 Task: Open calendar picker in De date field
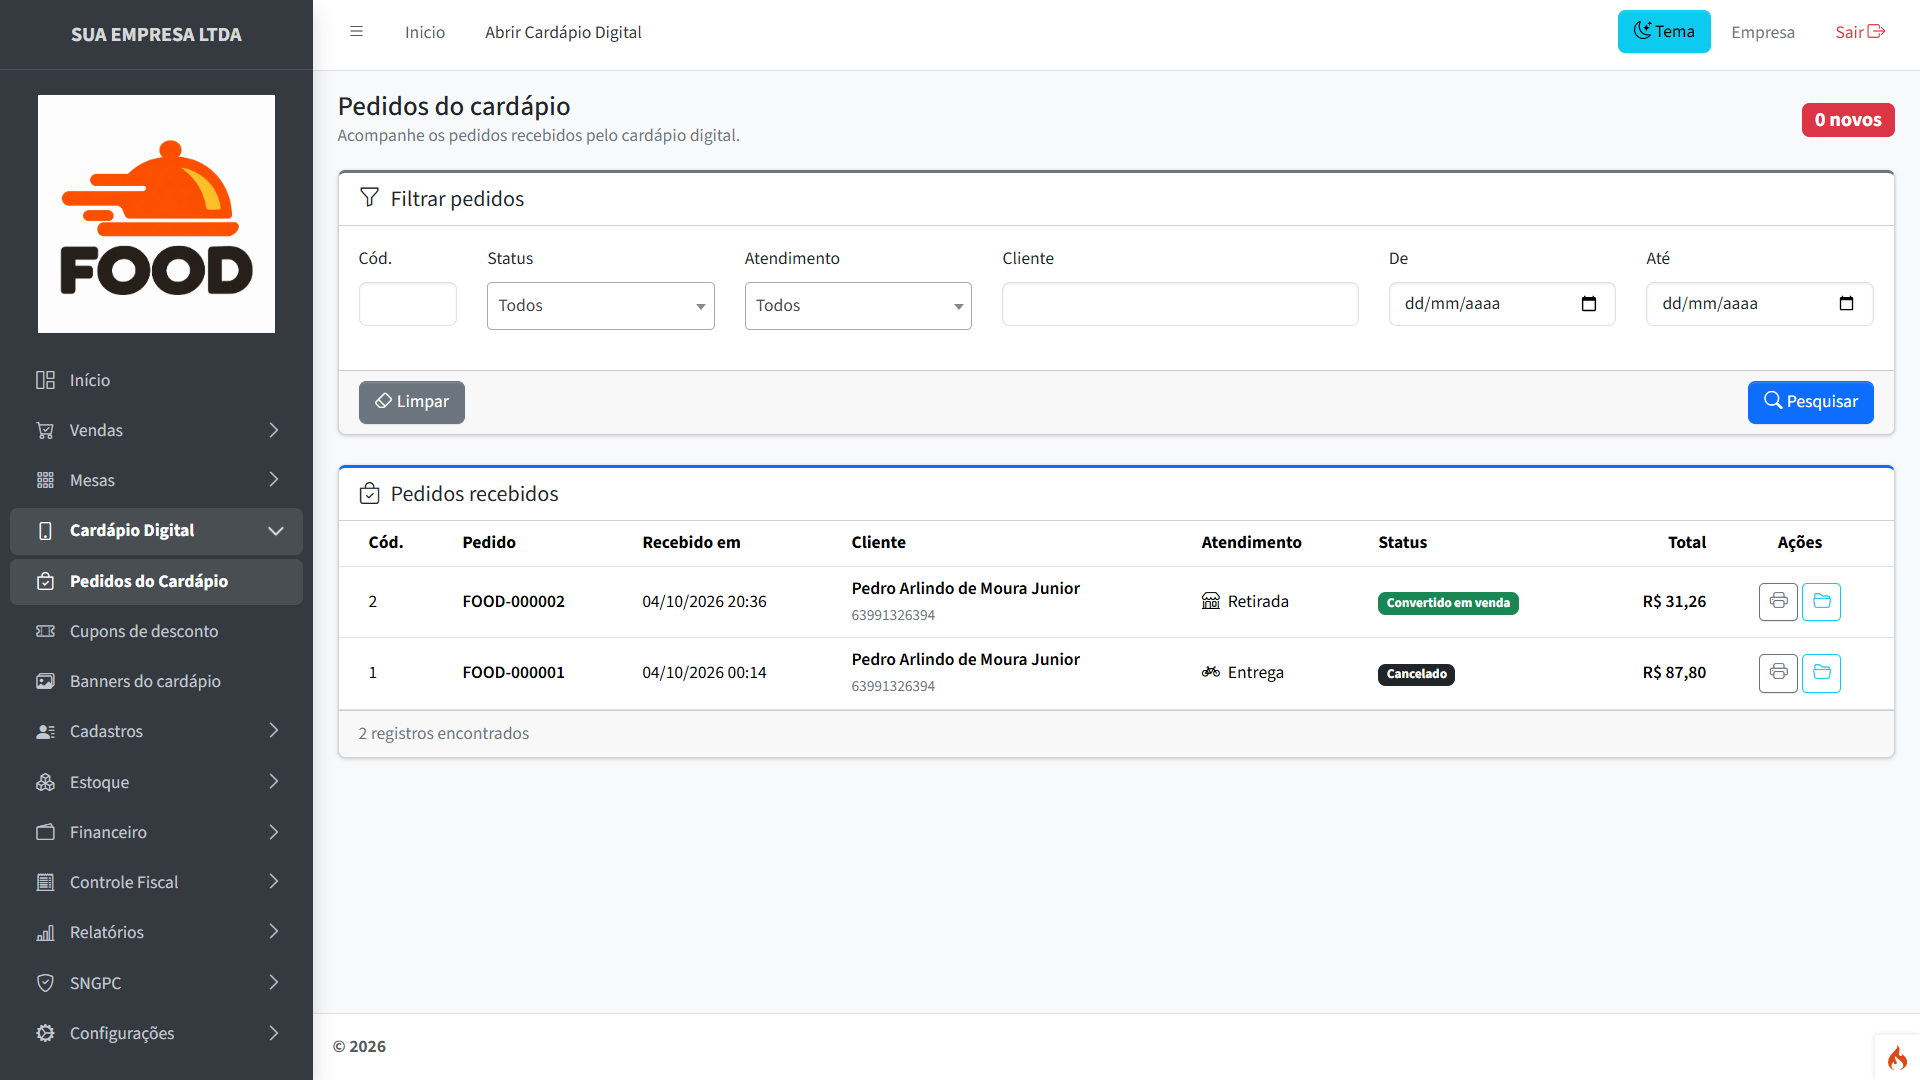(1589, 304)
